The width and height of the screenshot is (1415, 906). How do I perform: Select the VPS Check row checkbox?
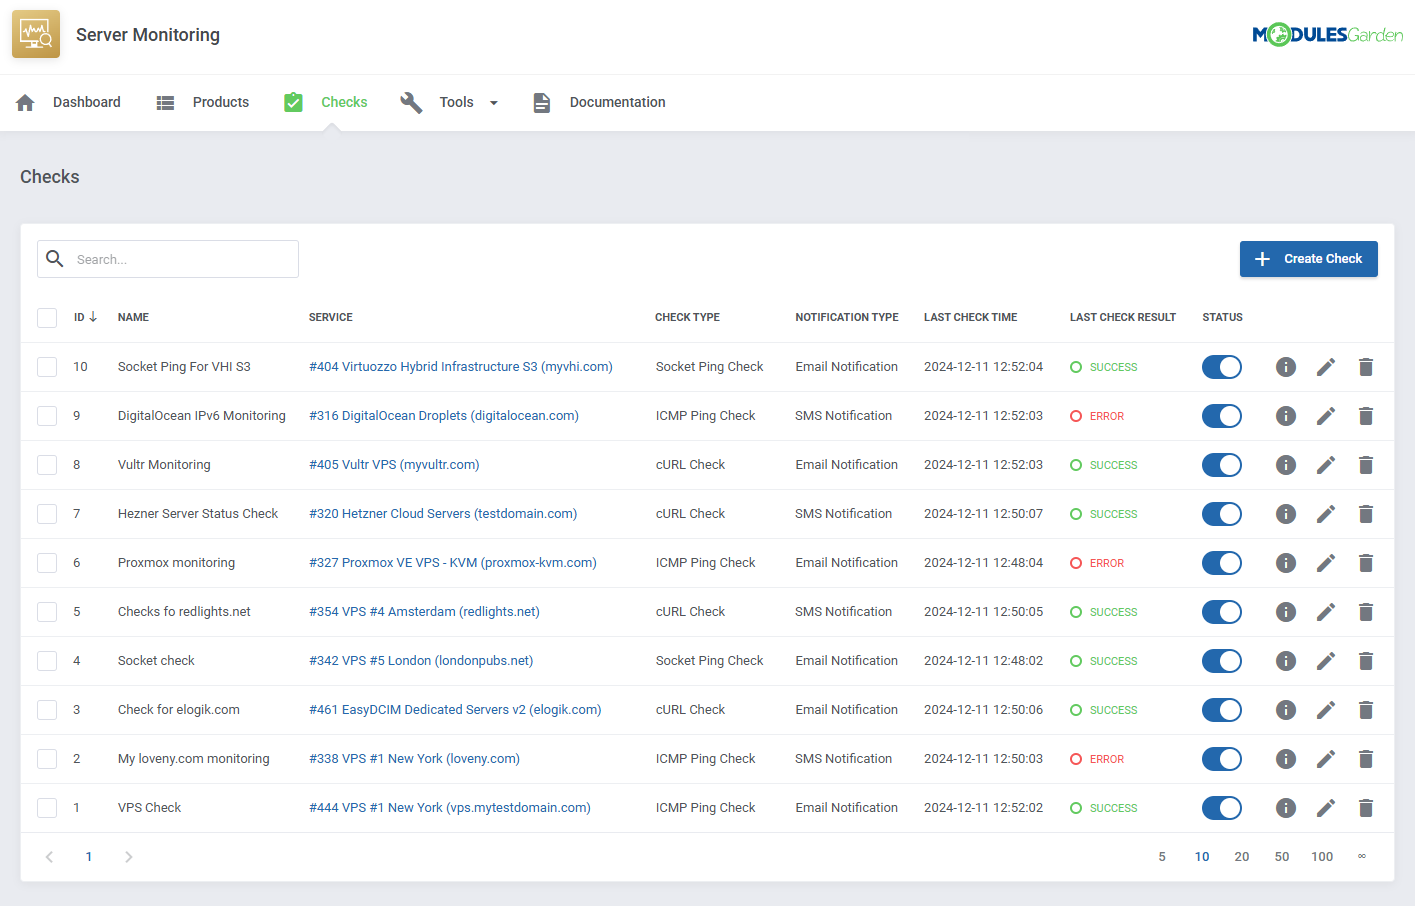pos(47,808)
